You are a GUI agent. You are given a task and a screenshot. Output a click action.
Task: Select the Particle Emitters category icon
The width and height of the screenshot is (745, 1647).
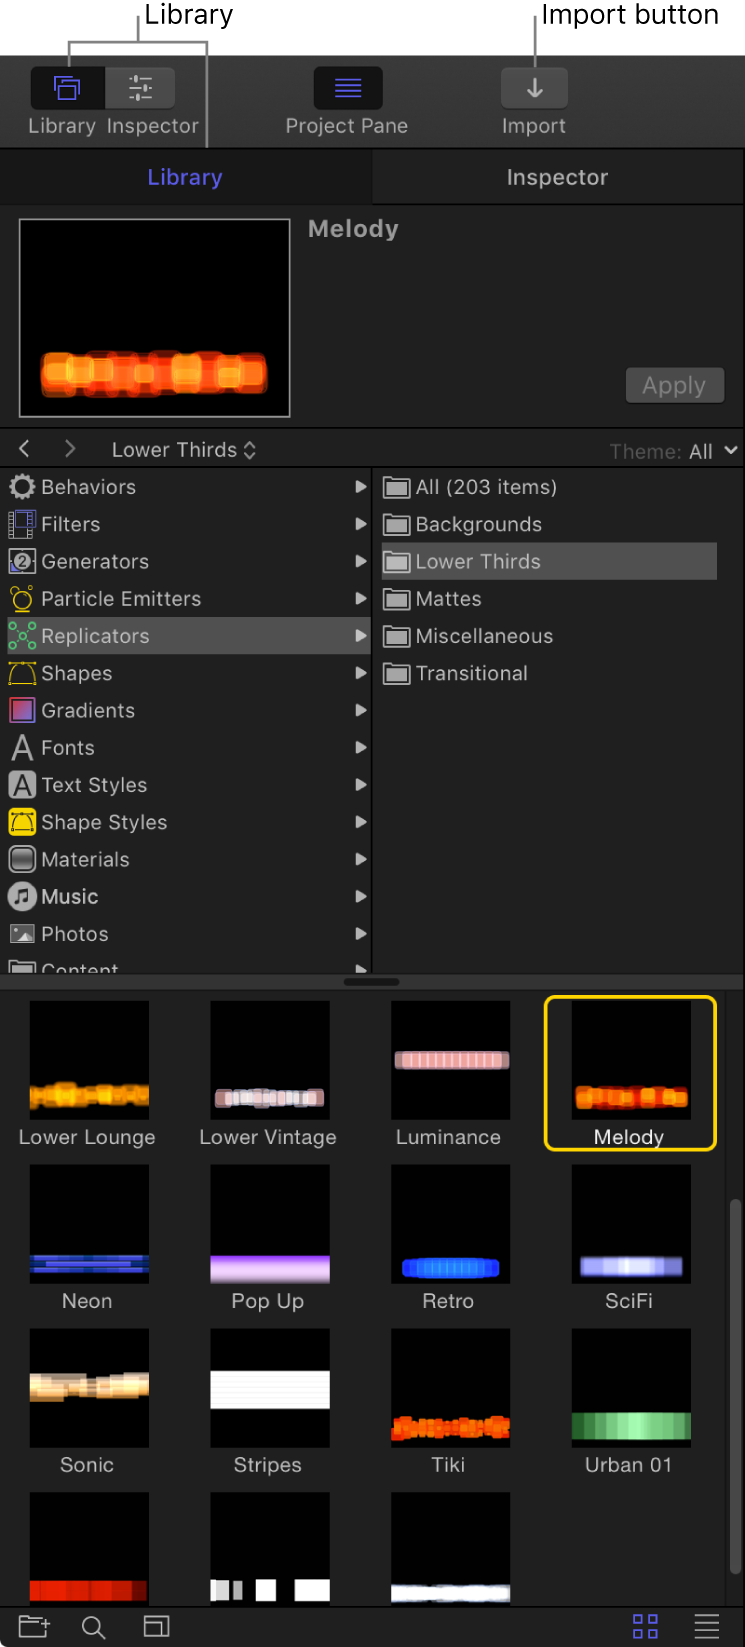[22, 599]
